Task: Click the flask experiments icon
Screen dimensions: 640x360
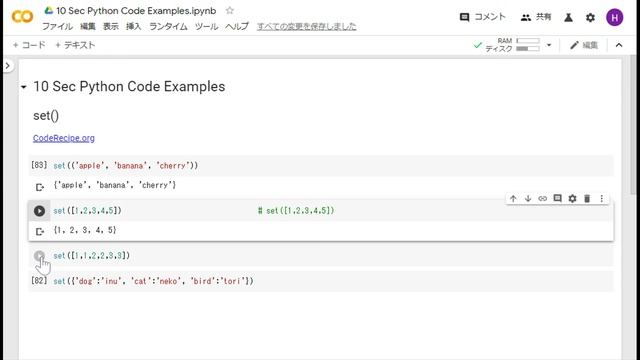Action: [x=568, y=18]
